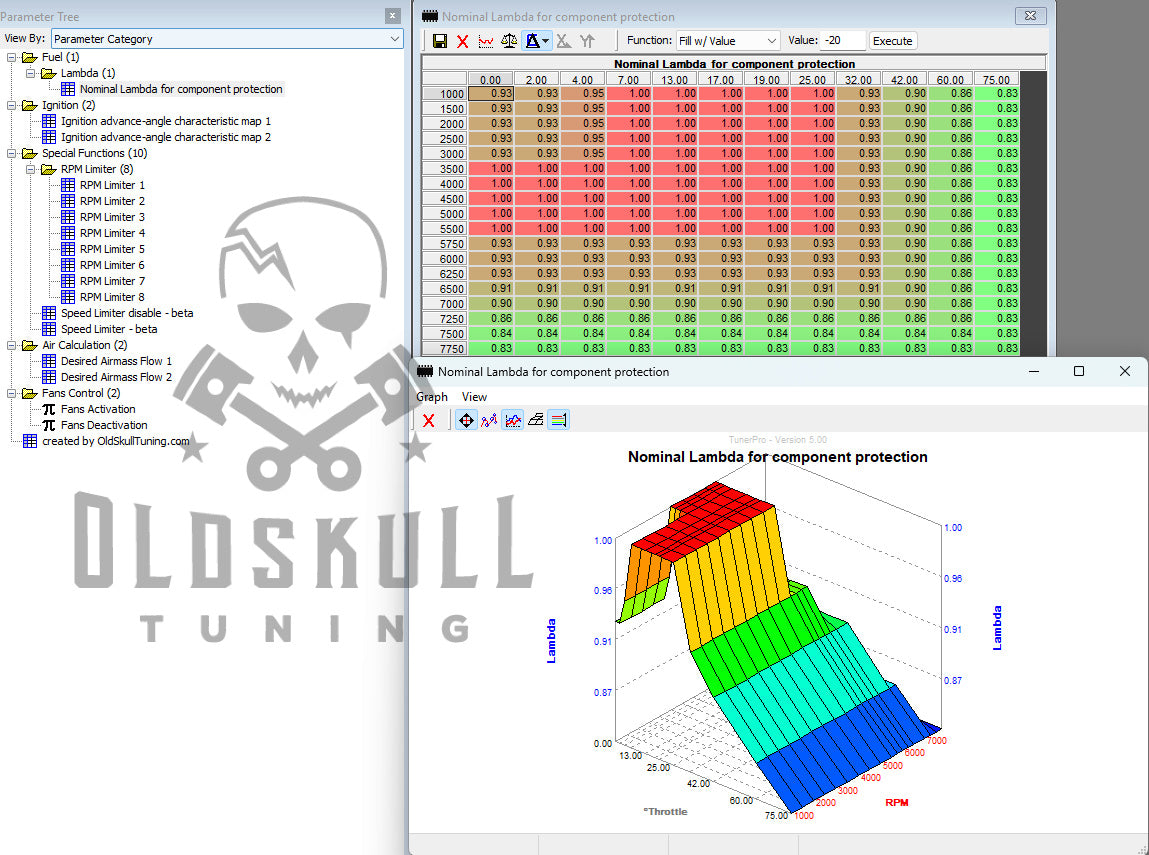Viewport: 1149px width, 855px height.
Task: Open the View By category dropdown
Action: click(227, 39)
